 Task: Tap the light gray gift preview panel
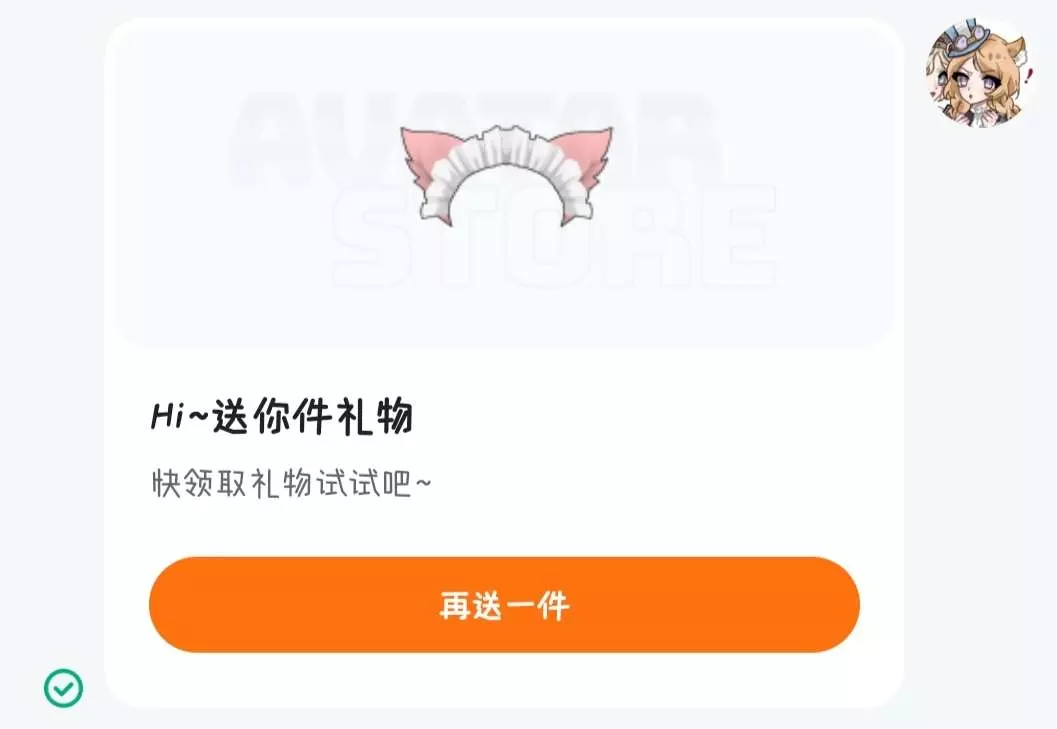coord(504,187)
